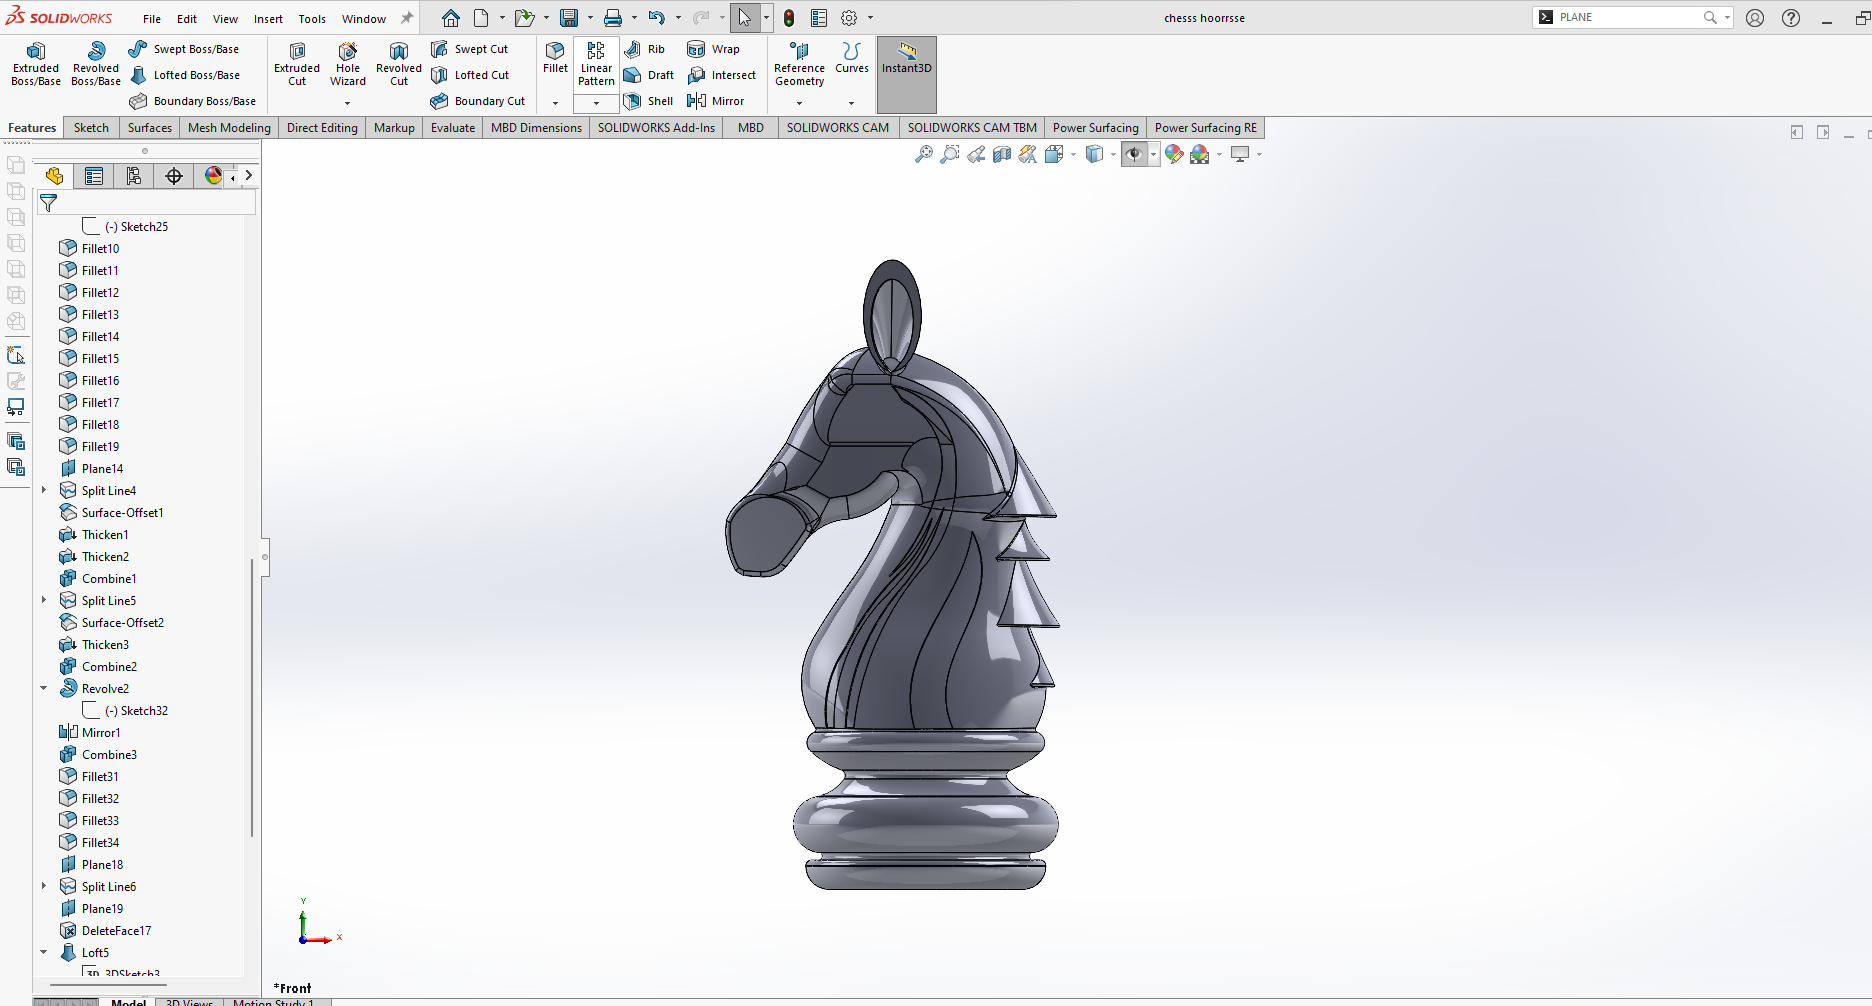Switch to the Surfaces tab
1872x1006 pixels.
149,127
